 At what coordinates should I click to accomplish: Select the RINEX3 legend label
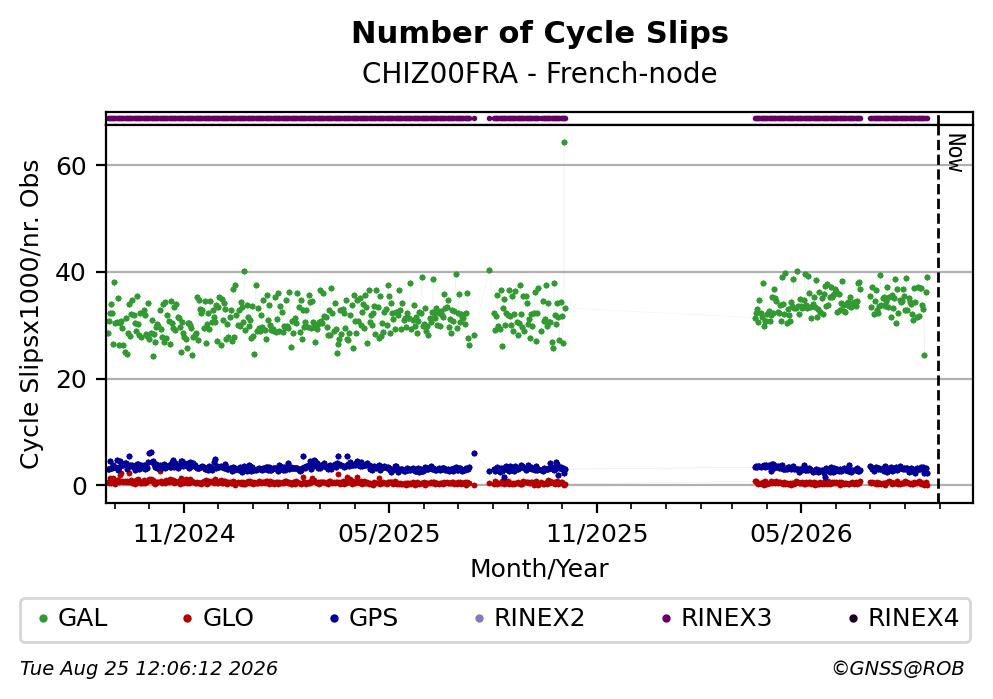[x=726, y=618]
